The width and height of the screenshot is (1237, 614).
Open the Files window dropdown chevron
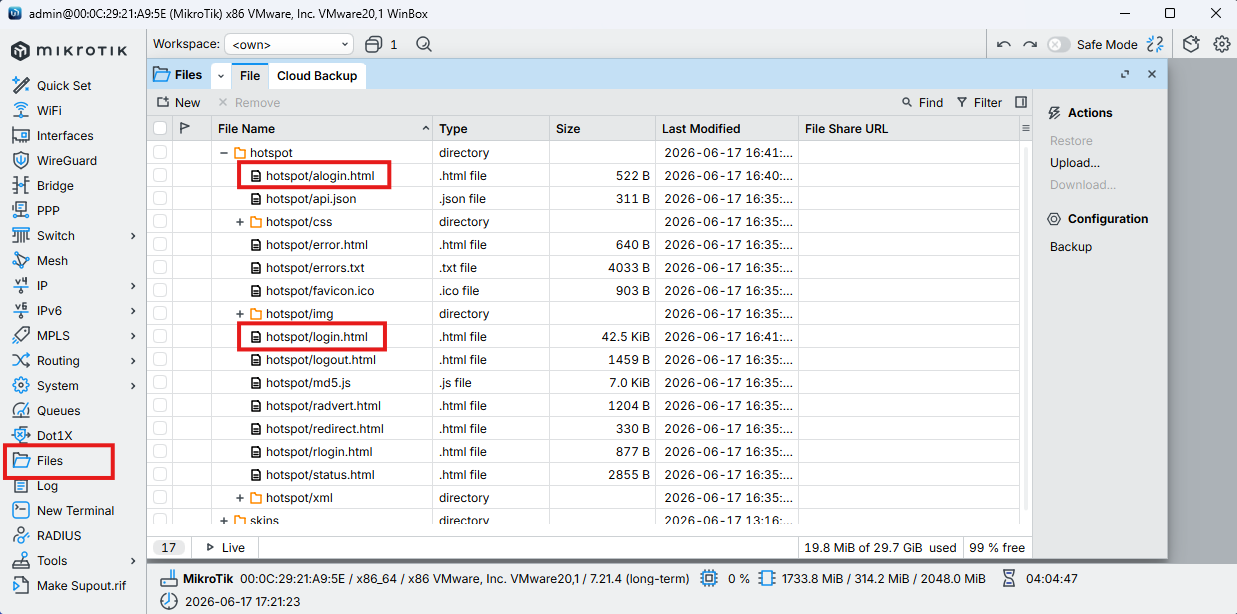221,76
